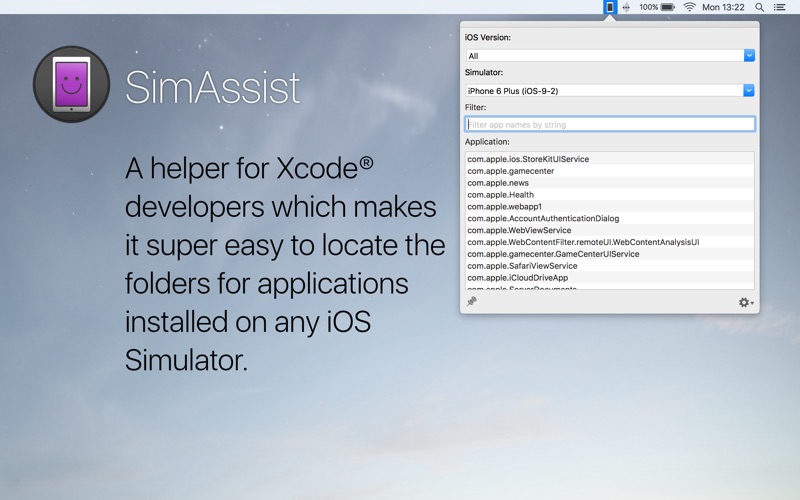The image size is (800, 500).
Task: Click the Wi-Fi status icon
Action: point(689,7)
